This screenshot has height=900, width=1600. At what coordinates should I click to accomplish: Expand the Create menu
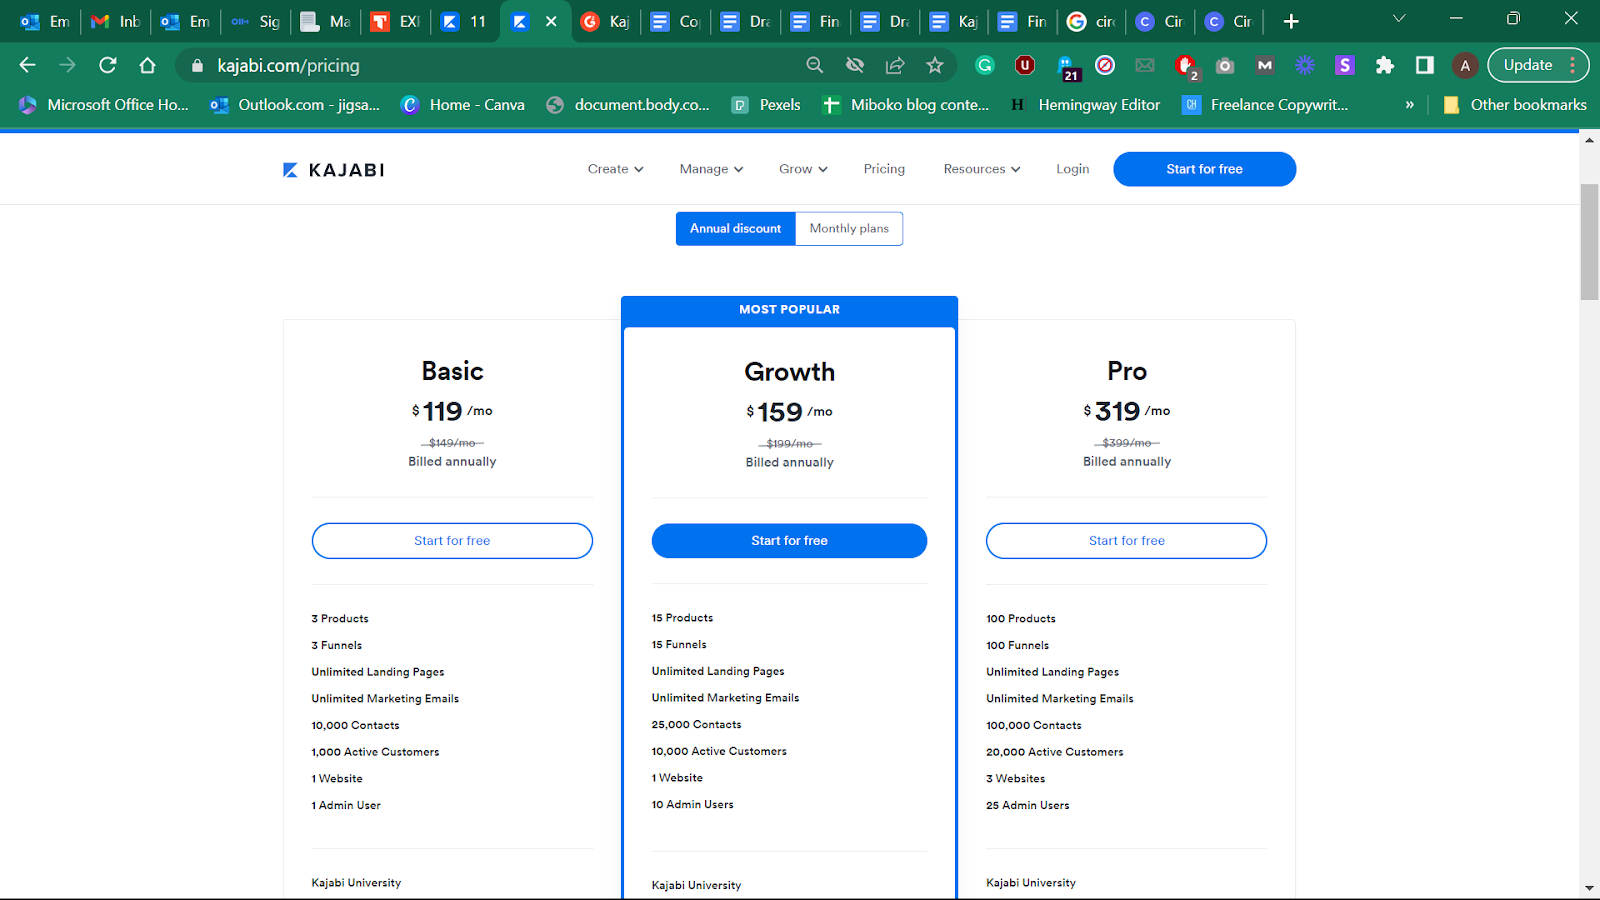point(615,169)
